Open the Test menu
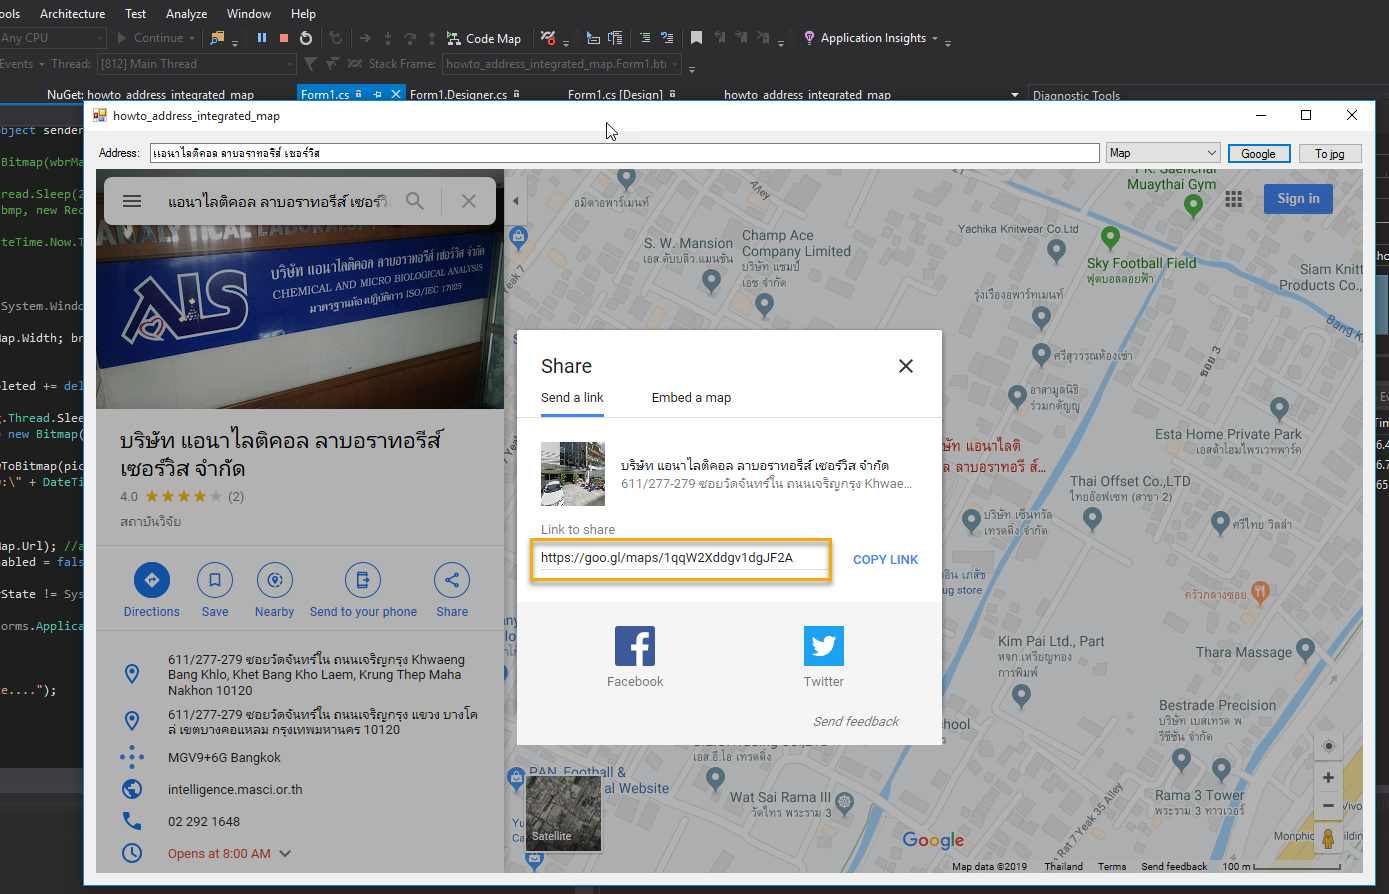 tap(136, 14)
